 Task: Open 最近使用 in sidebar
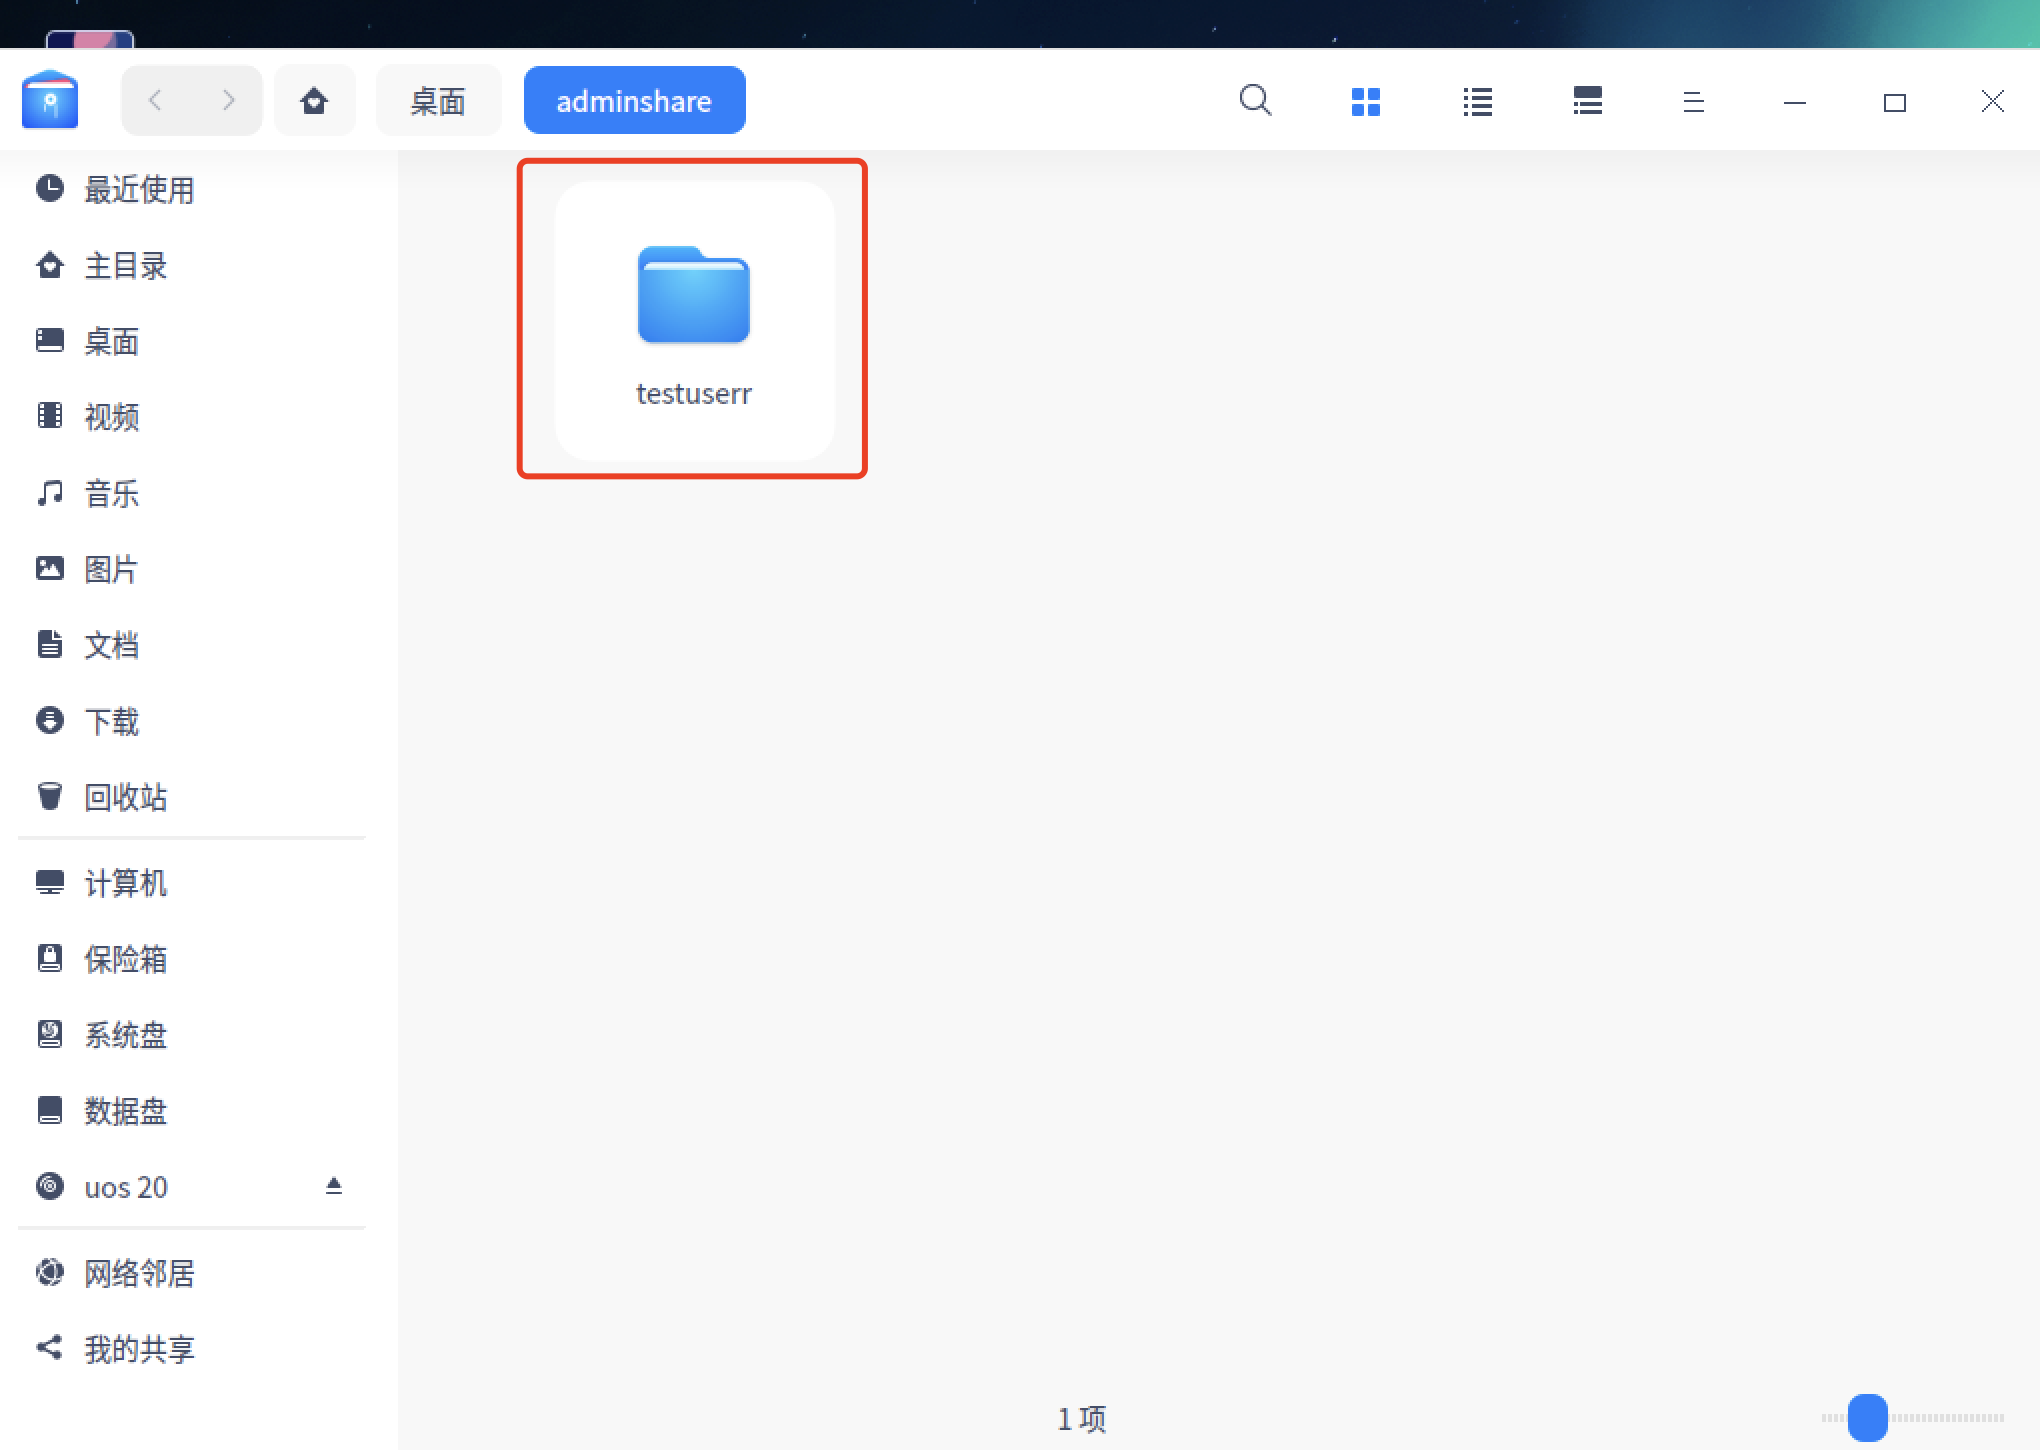click(139, 189)
